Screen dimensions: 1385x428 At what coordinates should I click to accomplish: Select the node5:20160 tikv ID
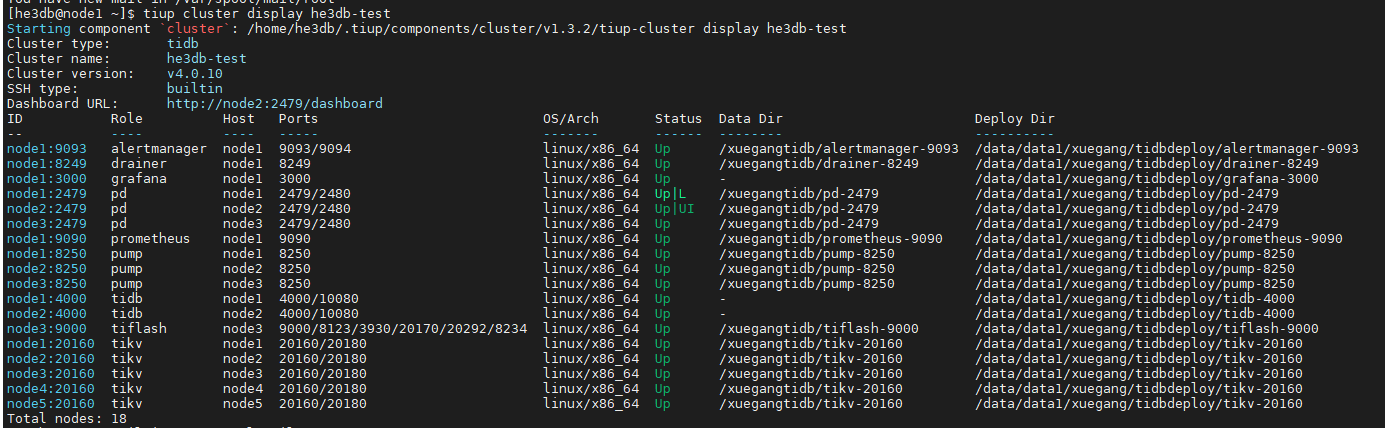pyautogui.click(x=50, y=404)
